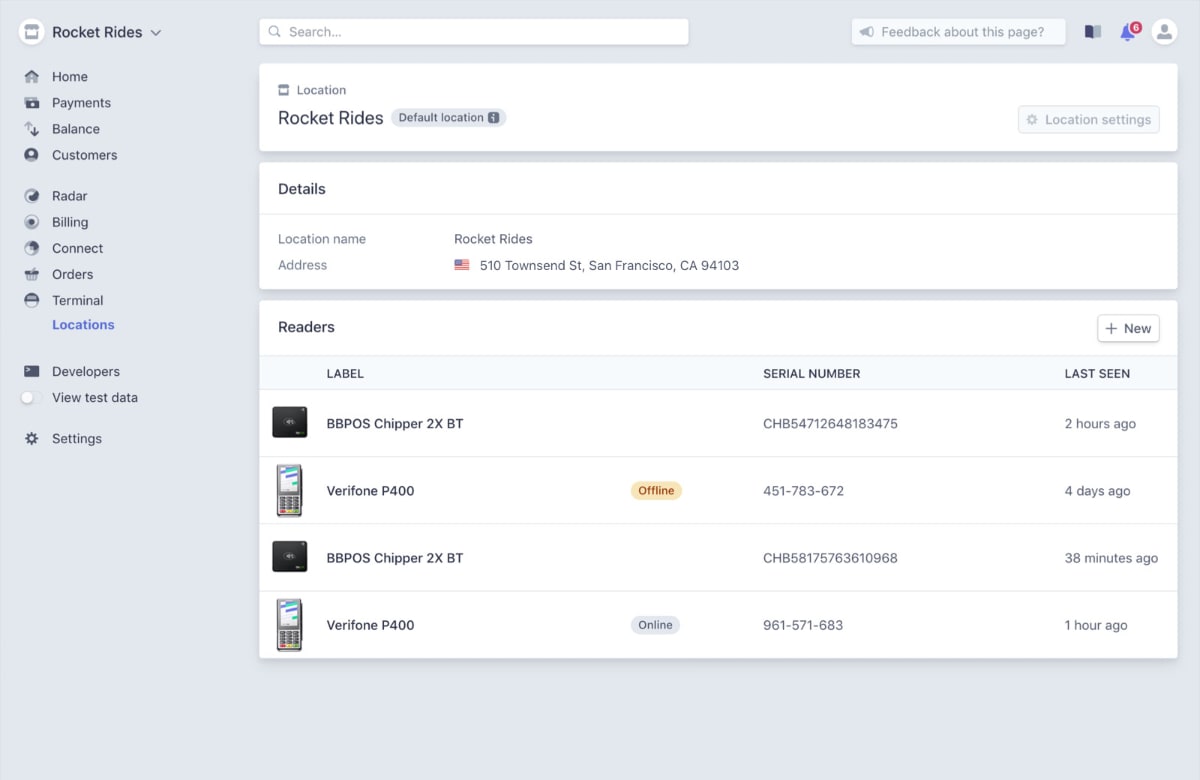Click the Location breadcrumb store icon
Screen dimensions: 1200x780
pos(284,90)
